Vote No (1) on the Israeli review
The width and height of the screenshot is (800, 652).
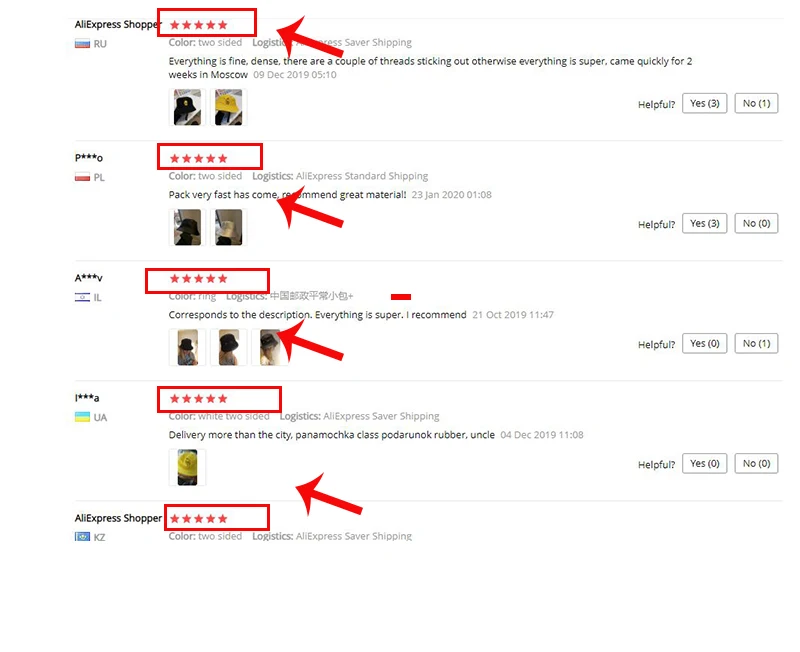[756, 343]
